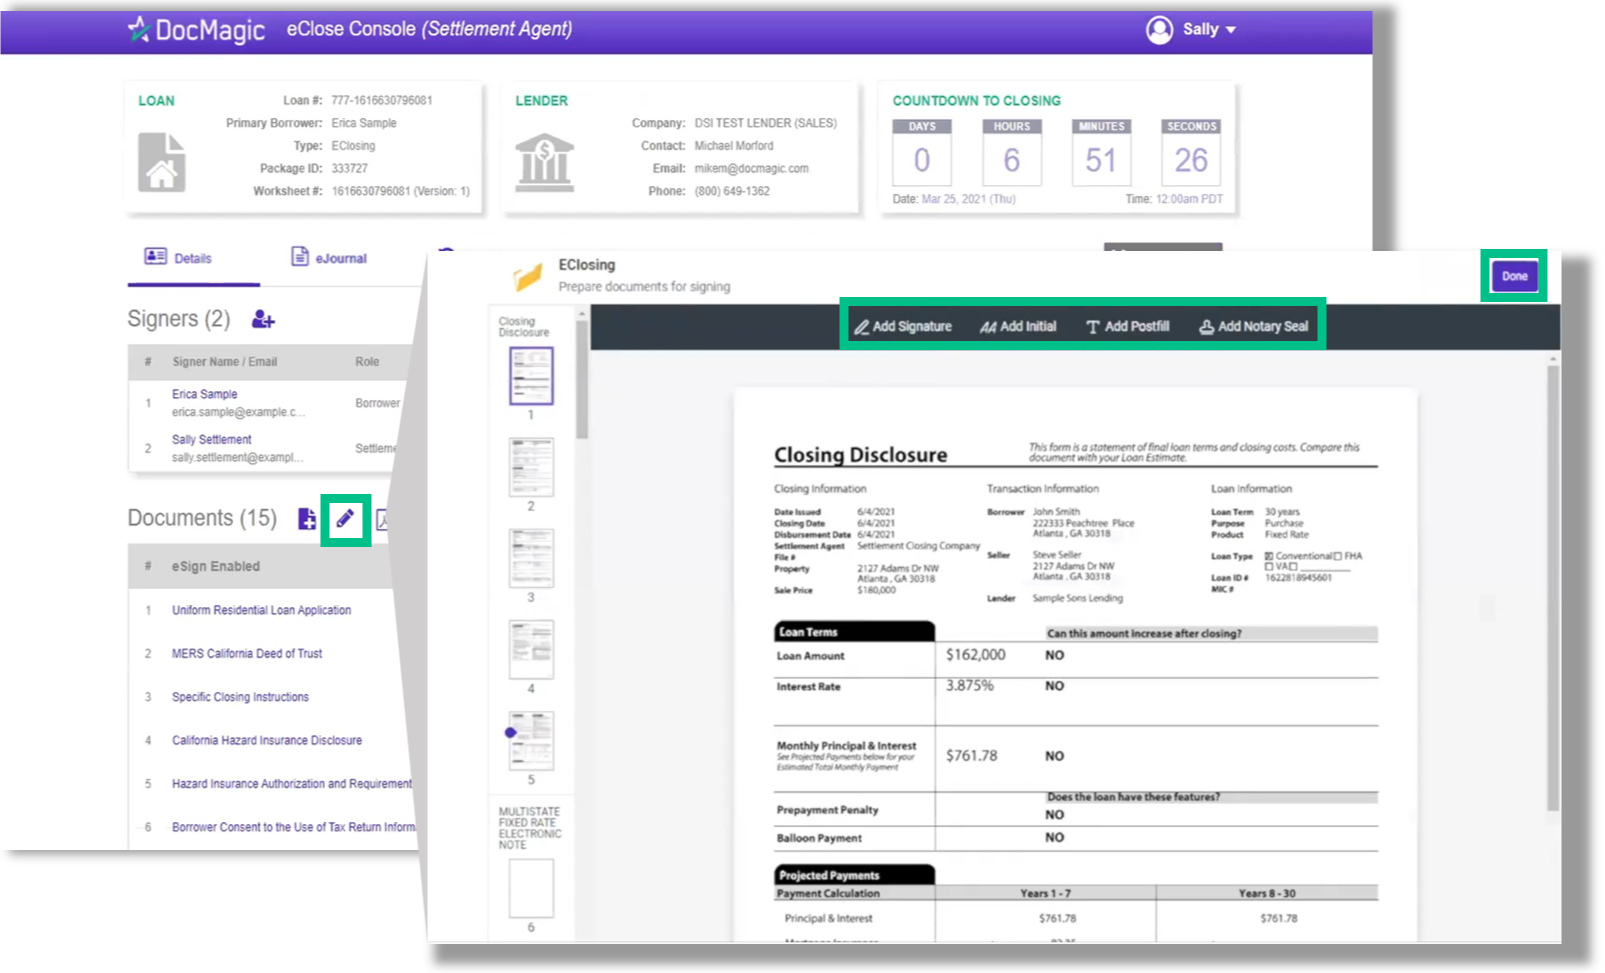The width and height of the screenshot is (1605, 973).
Task: Select page 3 thumbnail
Action: [531, 558]
